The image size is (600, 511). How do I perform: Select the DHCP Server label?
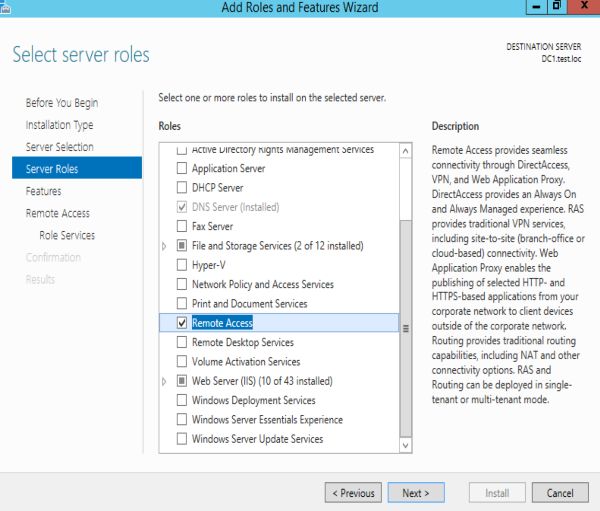pos(217,188)
